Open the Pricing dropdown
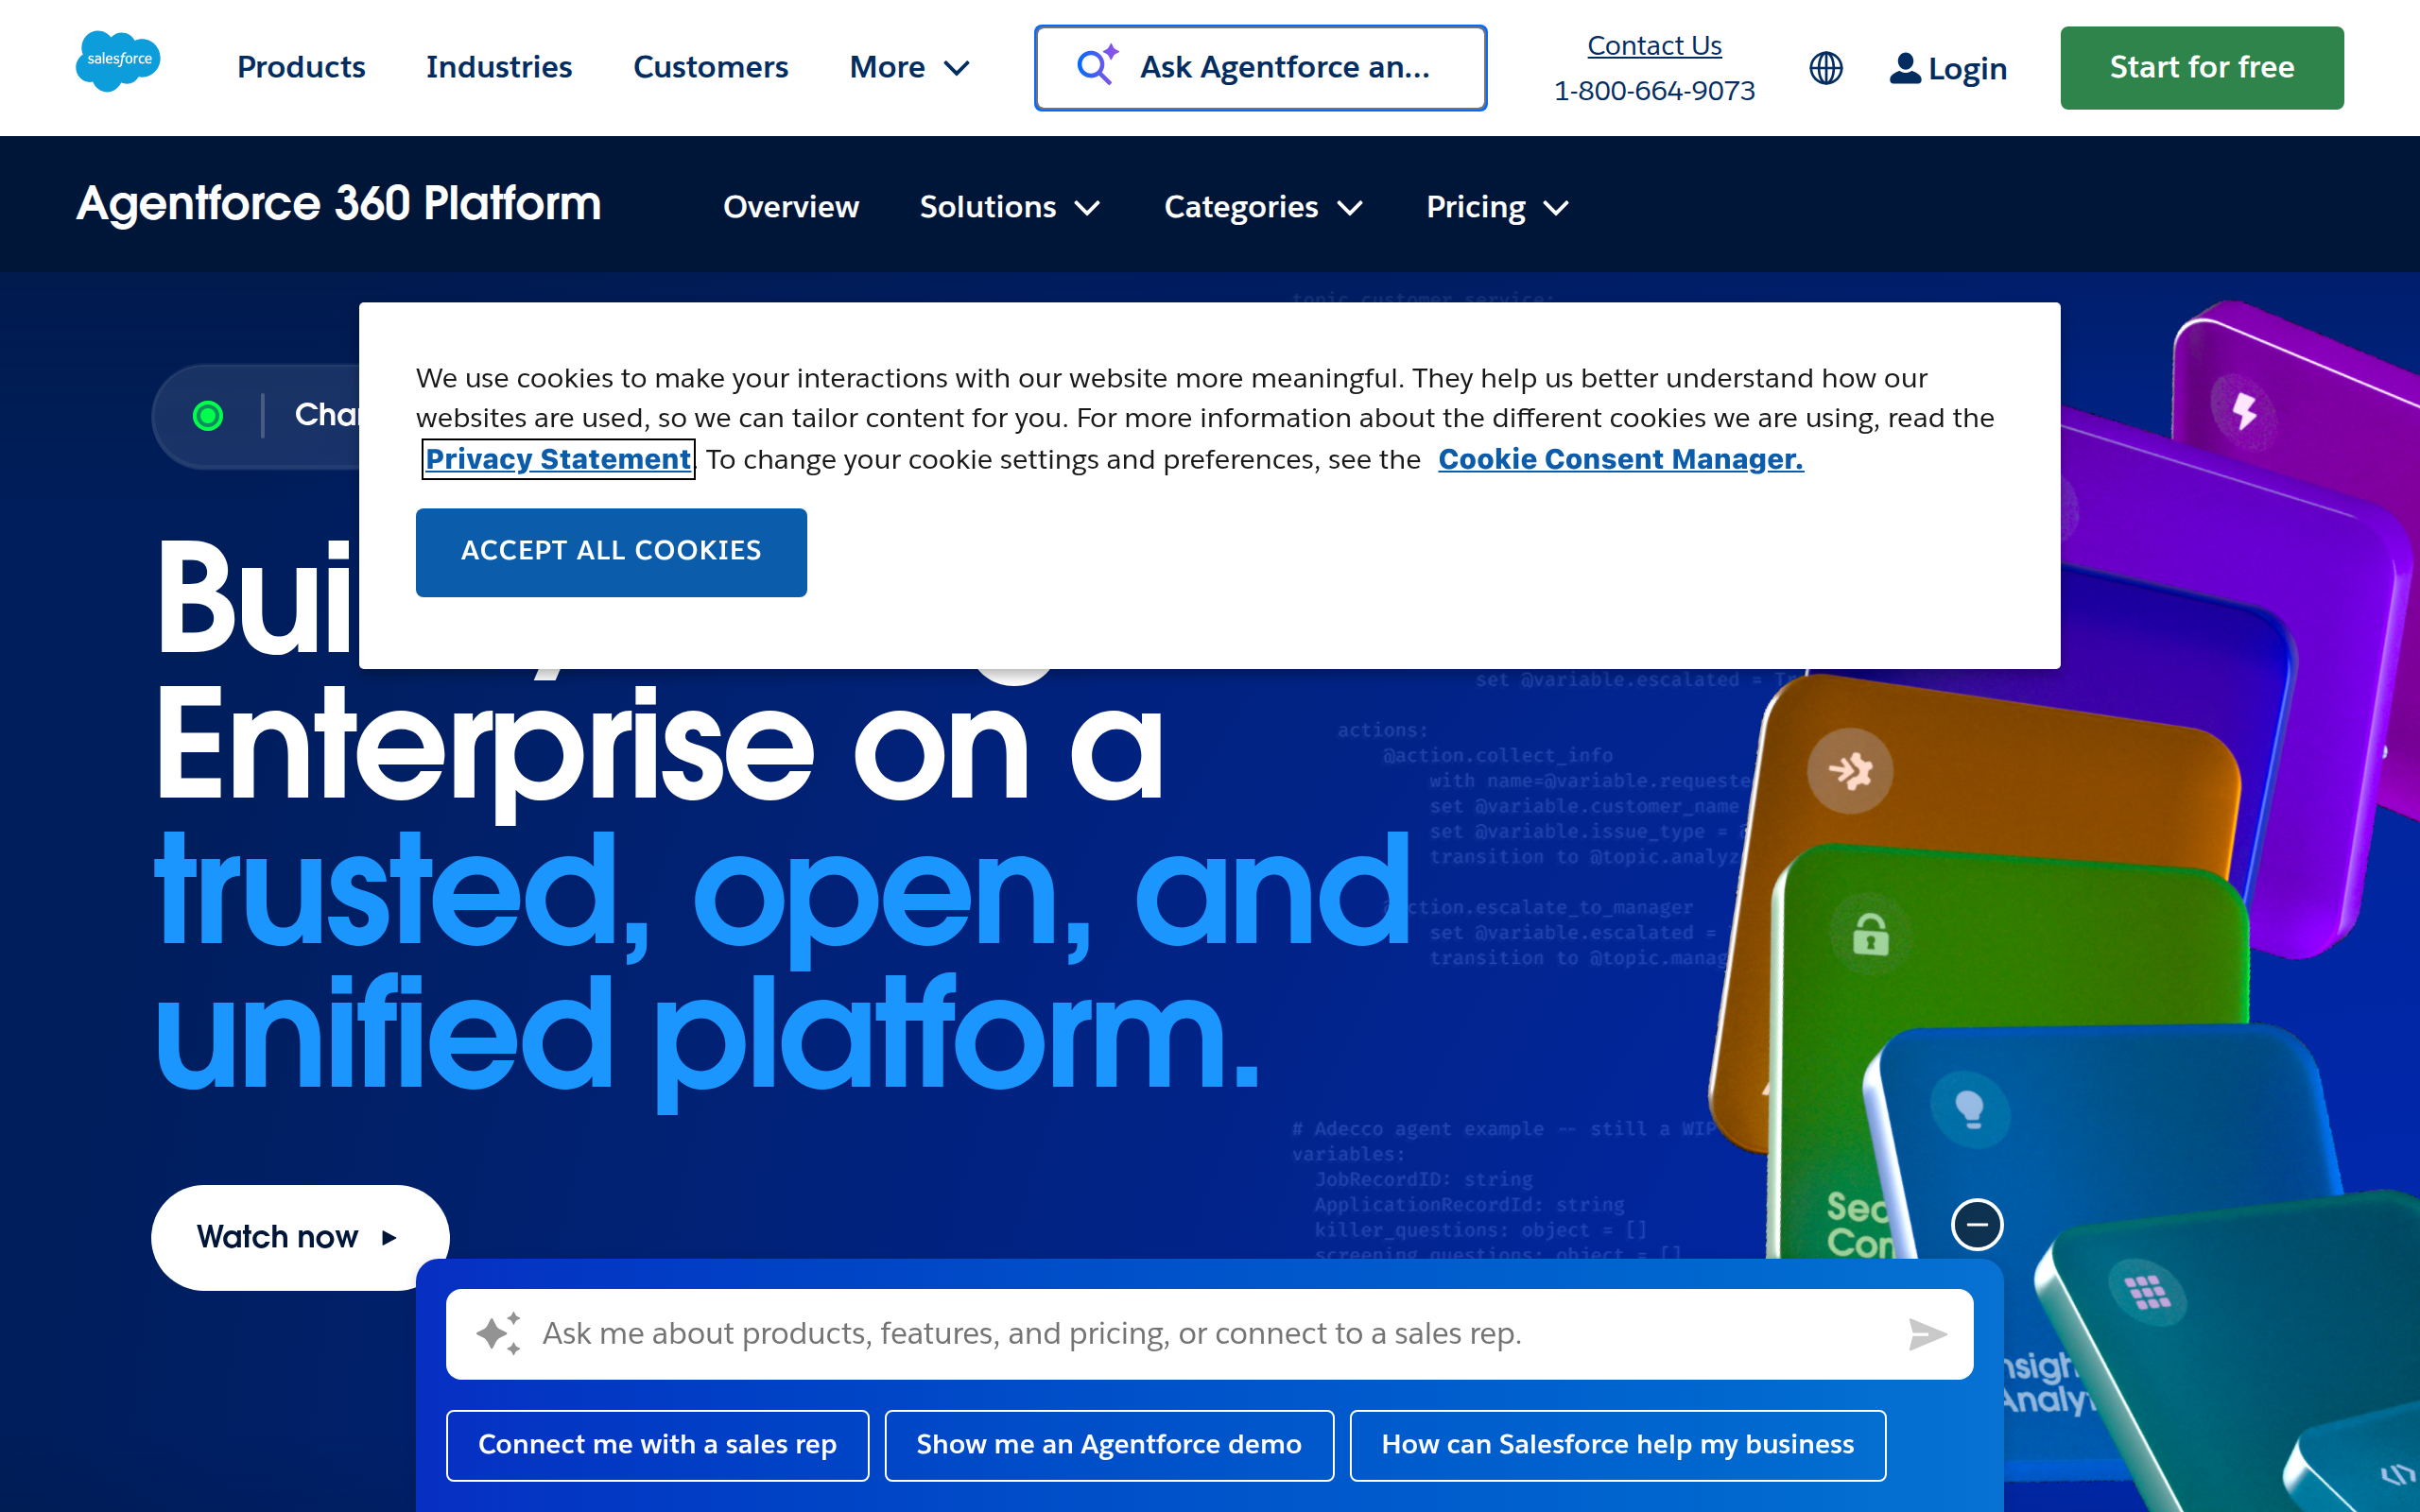The height and width of the screenshot is (1512, 2420). point(1497,207)
